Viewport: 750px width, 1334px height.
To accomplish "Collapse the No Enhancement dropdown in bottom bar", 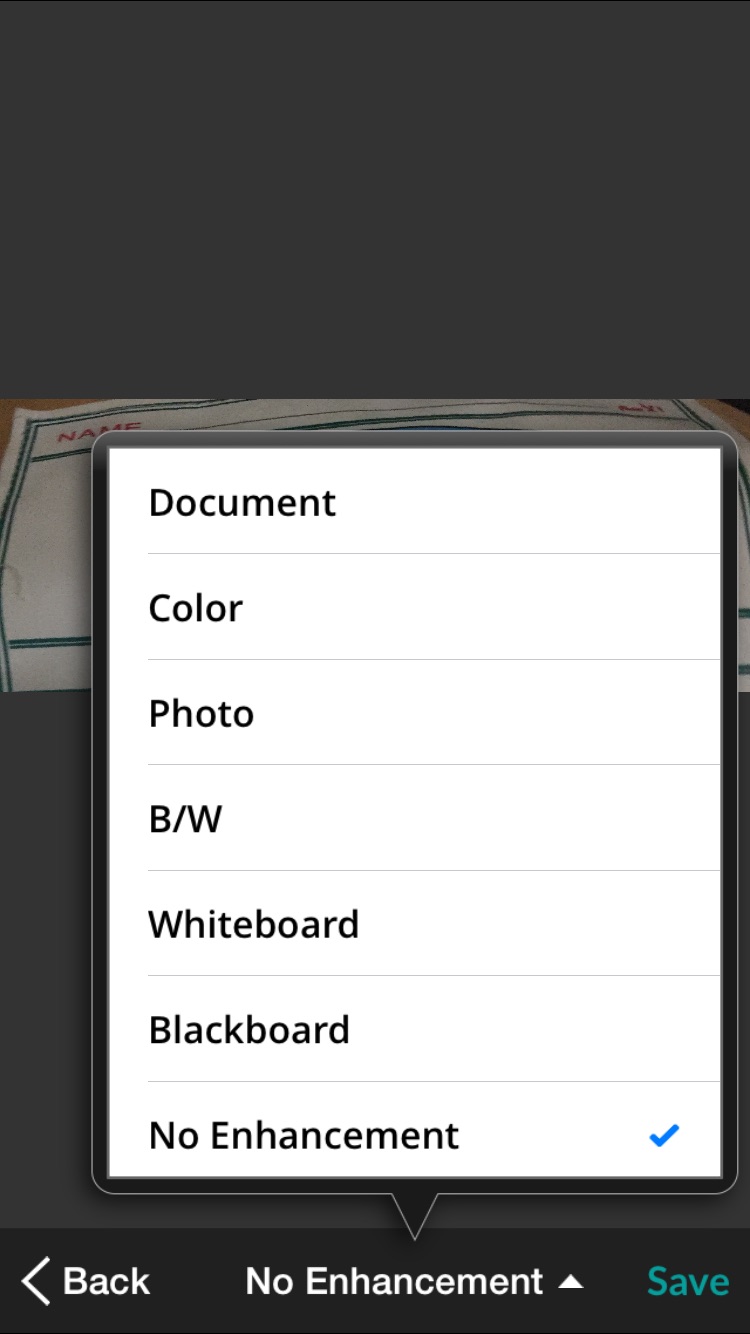I will click(414, 1281).
